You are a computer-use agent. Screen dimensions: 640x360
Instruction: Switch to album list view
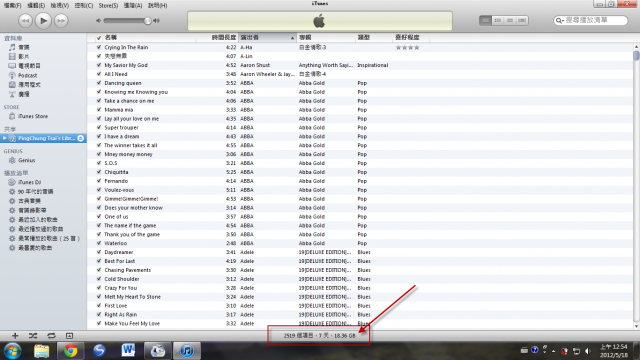498,20
